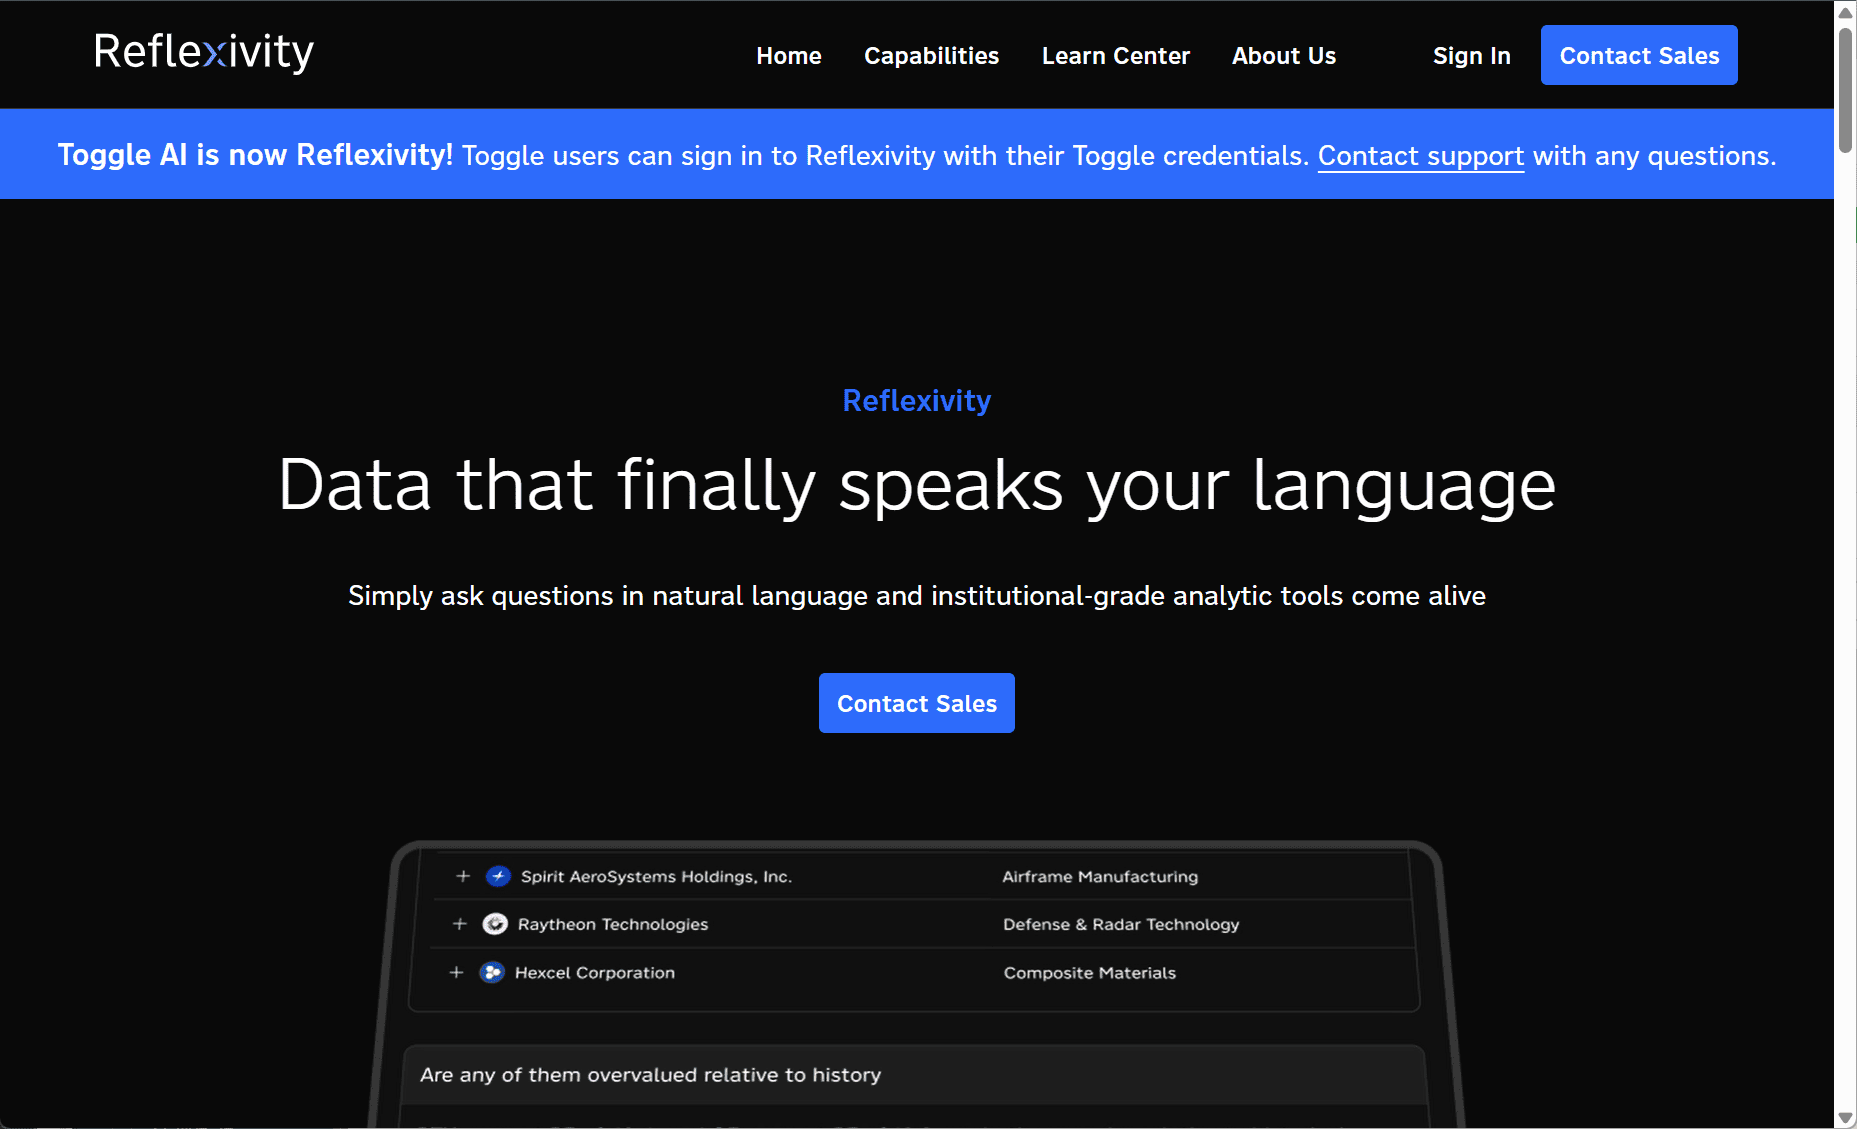The height and width of the screenshot is (1129, 1857).
Task: Expand the Raytheon Technologies row with plus
Action: pos(460,924)
